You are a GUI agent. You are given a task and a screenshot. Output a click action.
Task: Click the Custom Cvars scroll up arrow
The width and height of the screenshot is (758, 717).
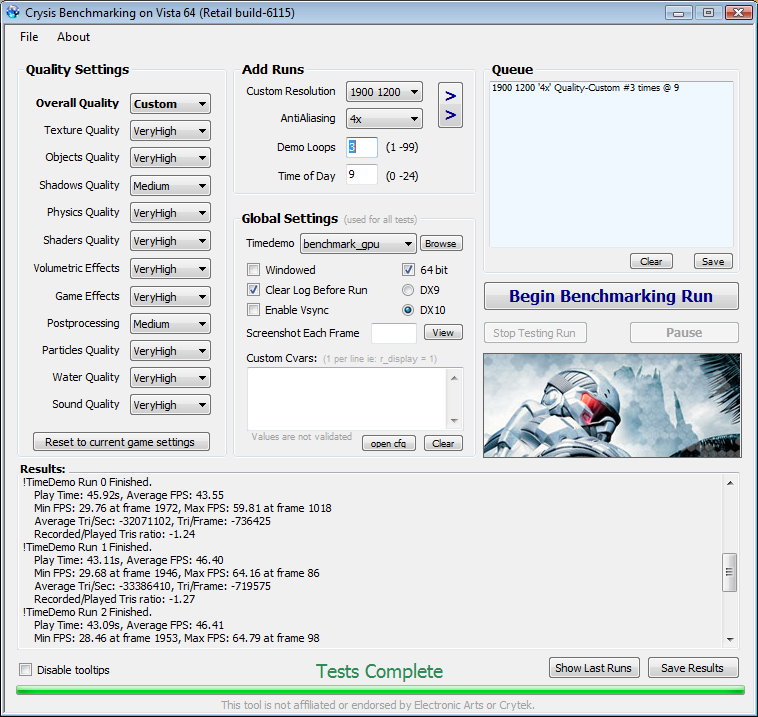[454, 378]
